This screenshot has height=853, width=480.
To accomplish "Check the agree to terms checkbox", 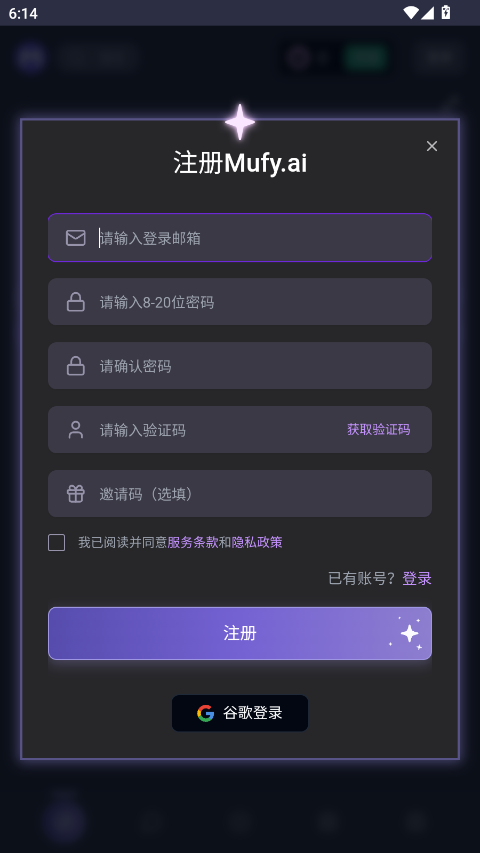I will pyautogui.click(x=57, y=542).
